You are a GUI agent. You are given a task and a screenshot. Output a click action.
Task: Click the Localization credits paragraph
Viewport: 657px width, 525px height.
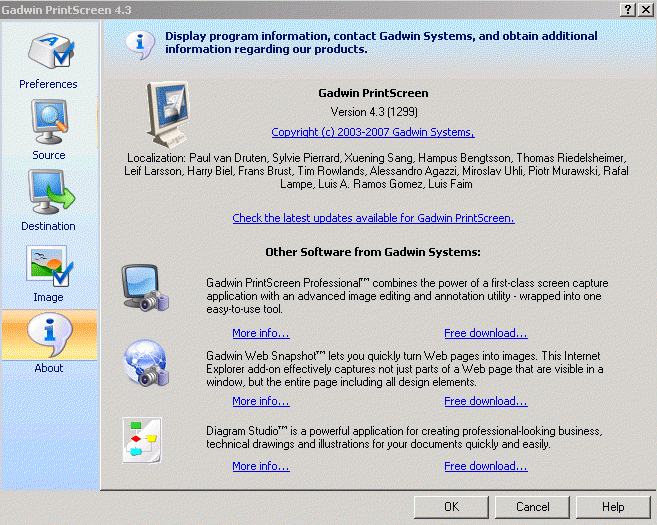[376, 171]
